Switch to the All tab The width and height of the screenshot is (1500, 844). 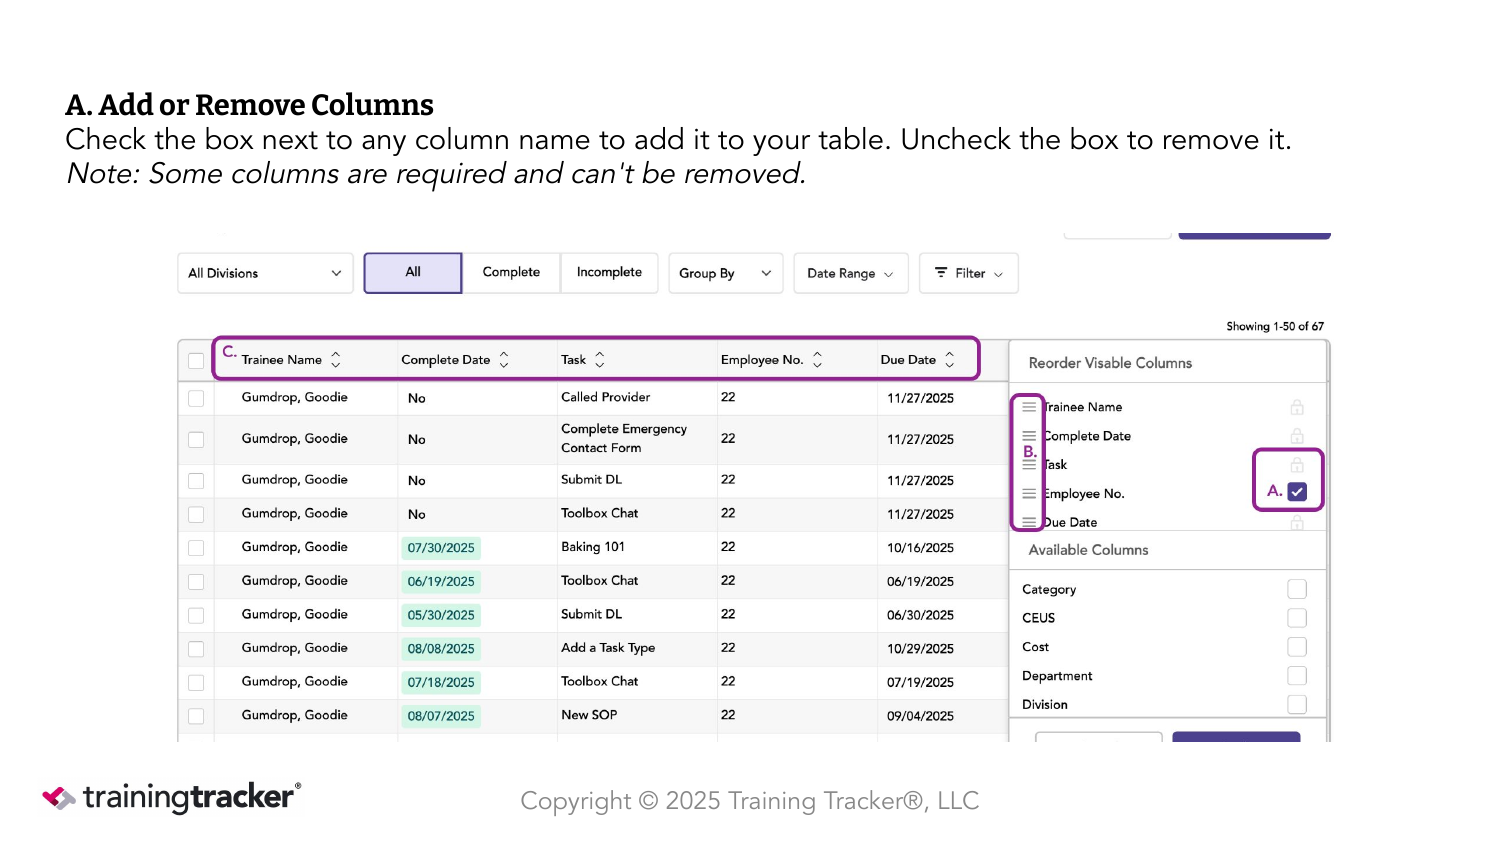(x=413, y=273)
